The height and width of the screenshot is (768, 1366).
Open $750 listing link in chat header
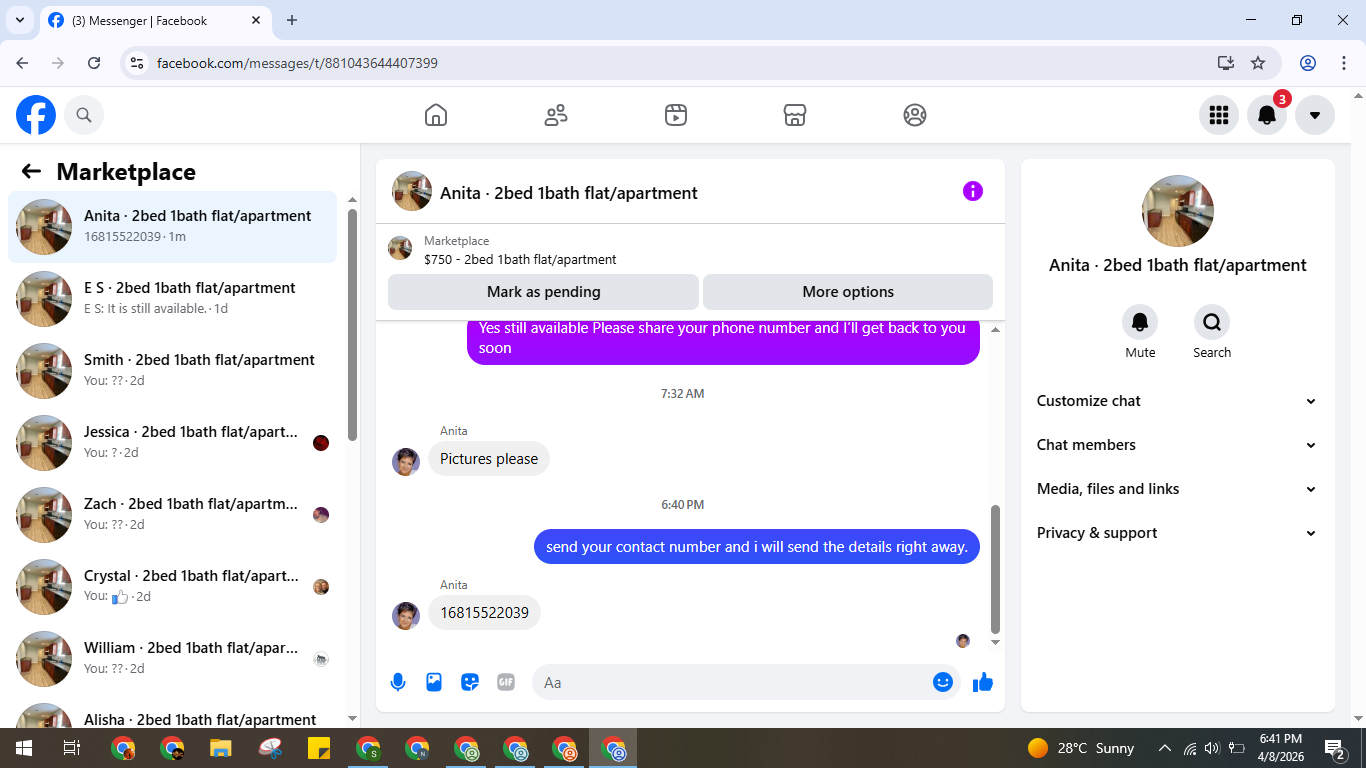click(520, 259)
